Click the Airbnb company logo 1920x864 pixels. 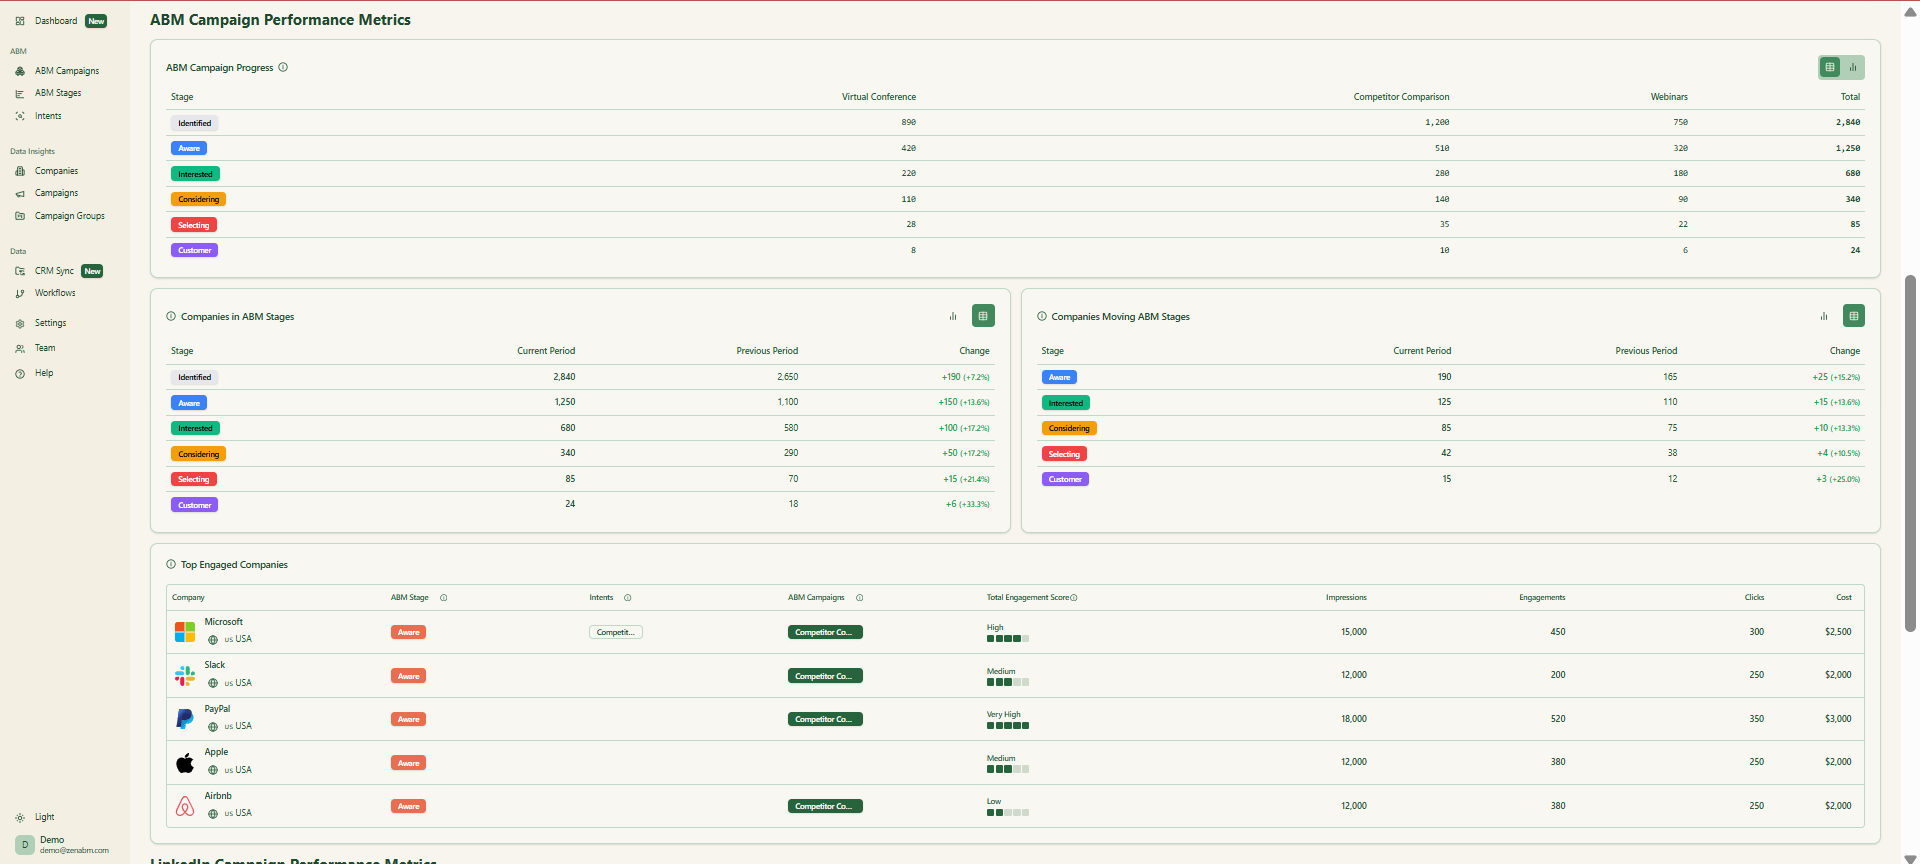(x=185, y=806)
